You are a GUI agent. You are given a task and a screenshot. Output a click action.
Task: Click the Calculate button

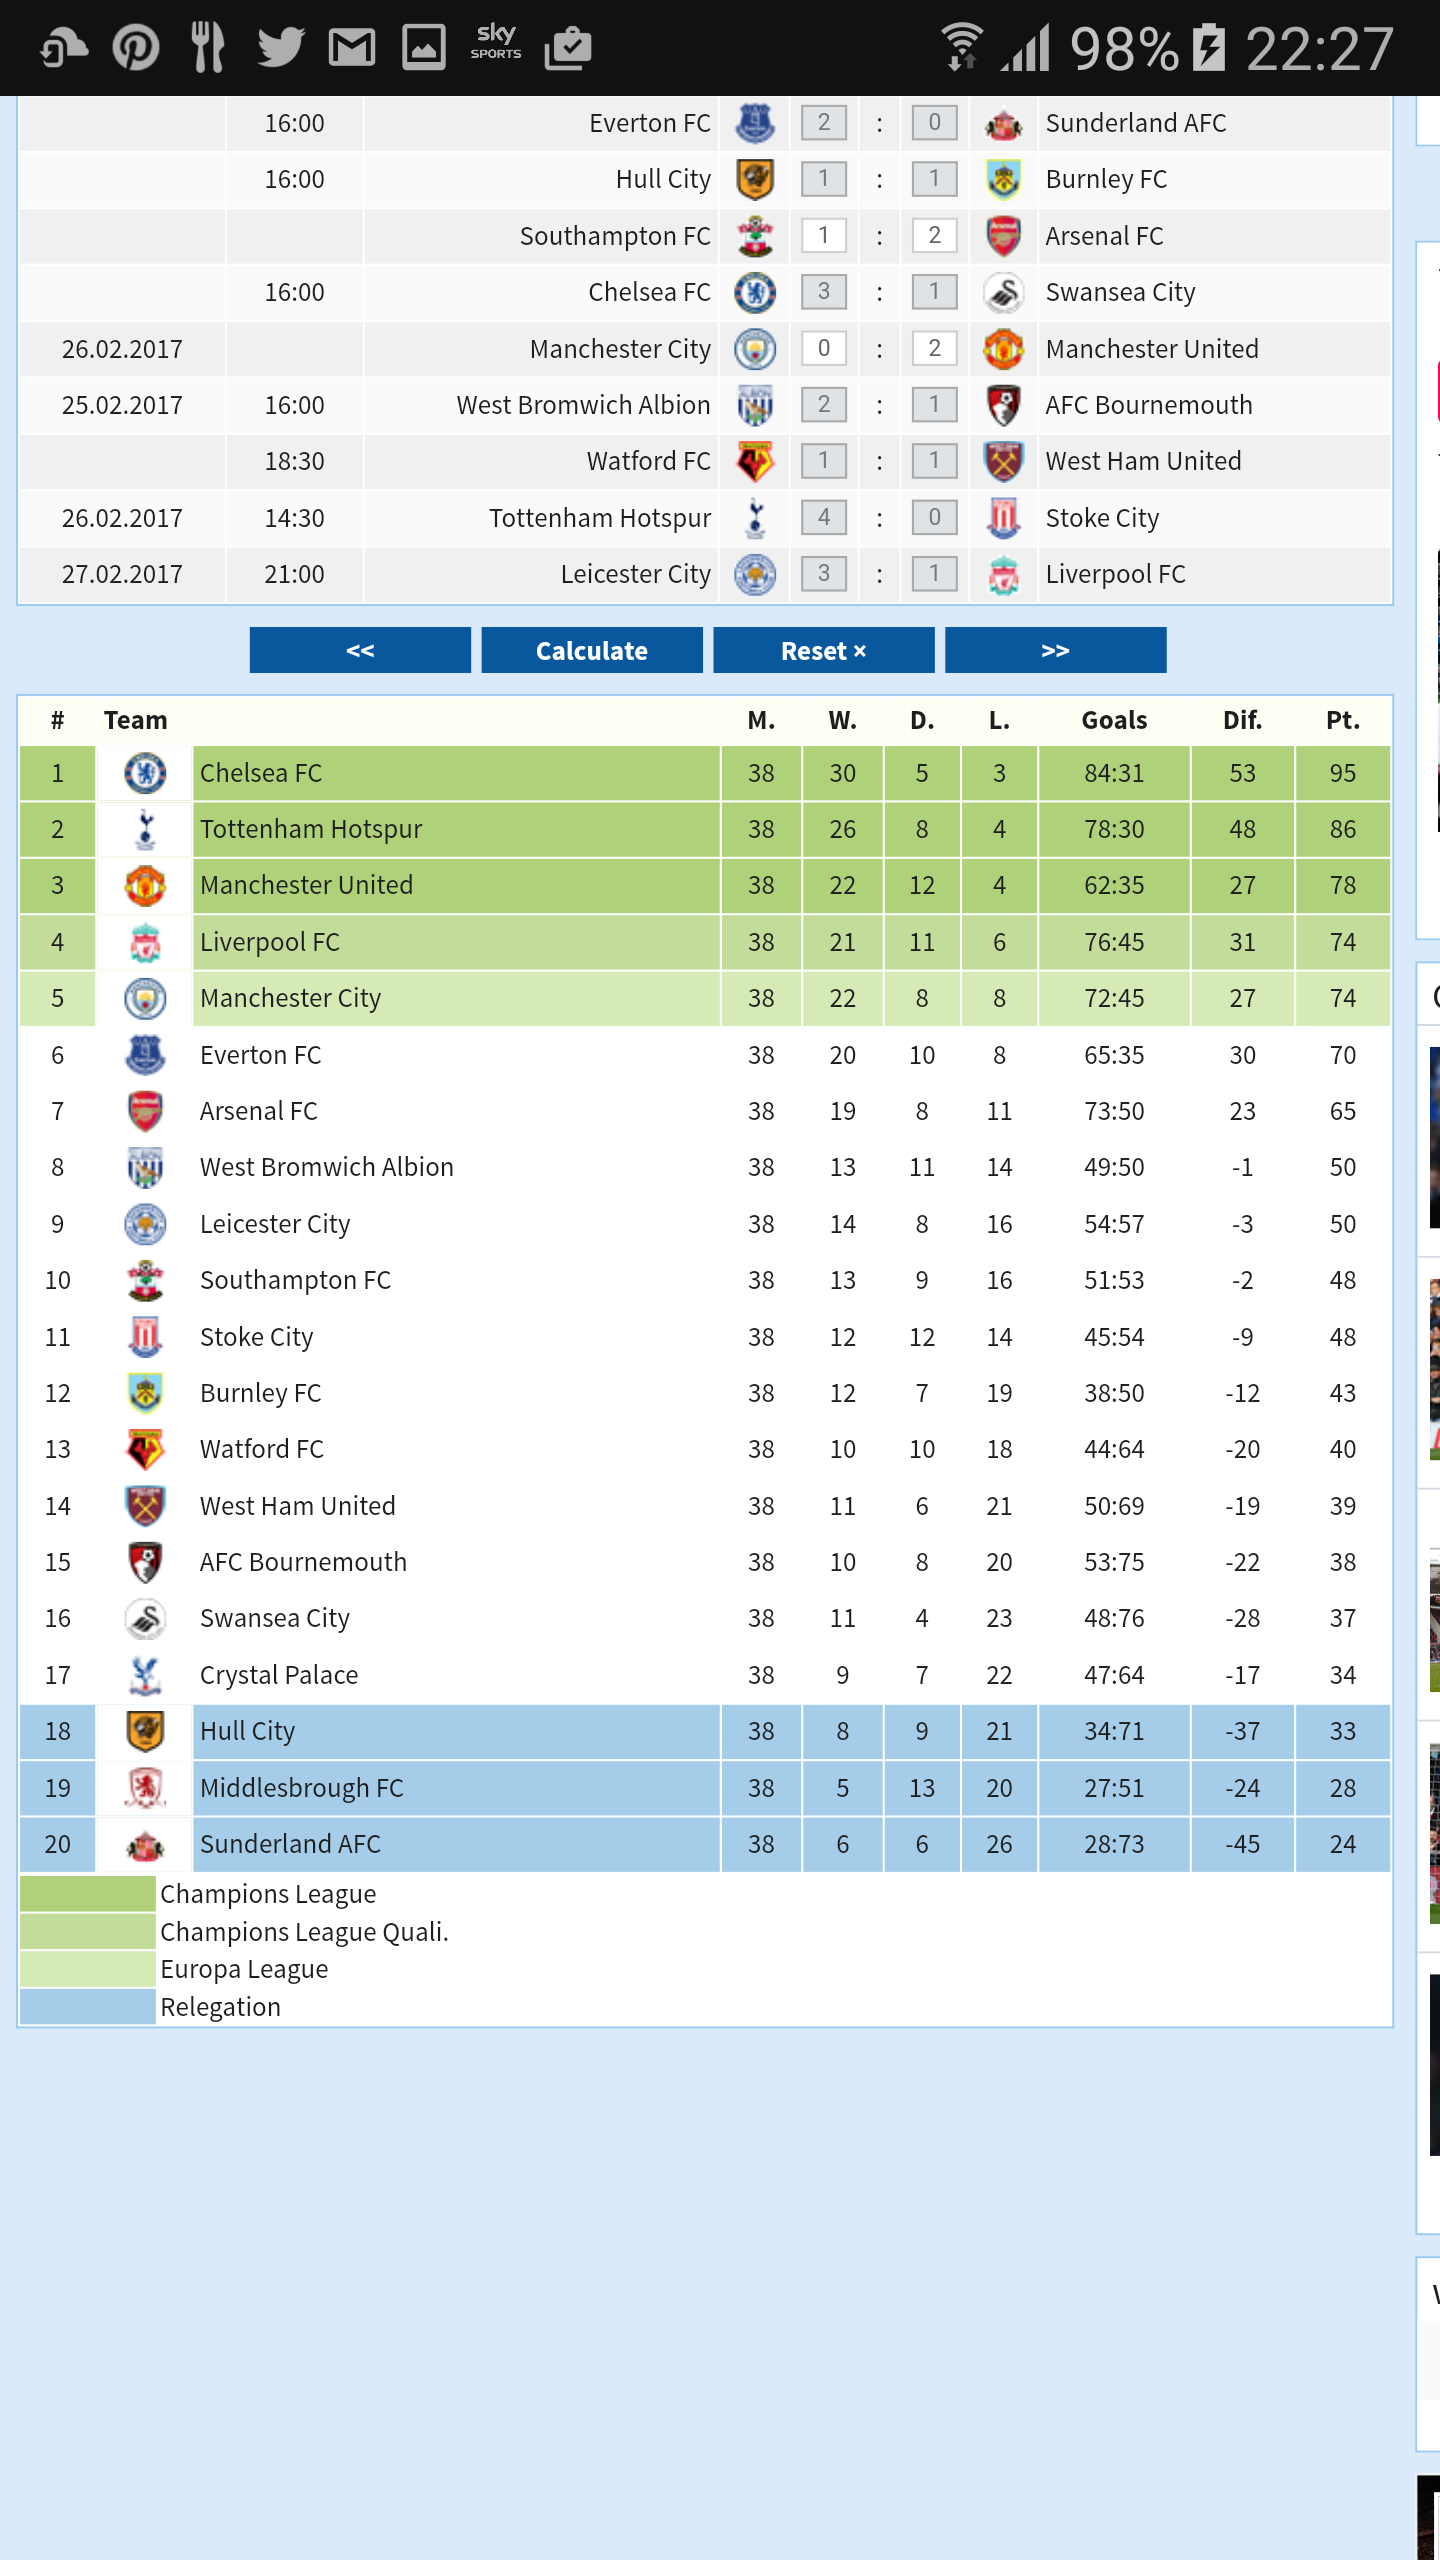tap(592, 650)
